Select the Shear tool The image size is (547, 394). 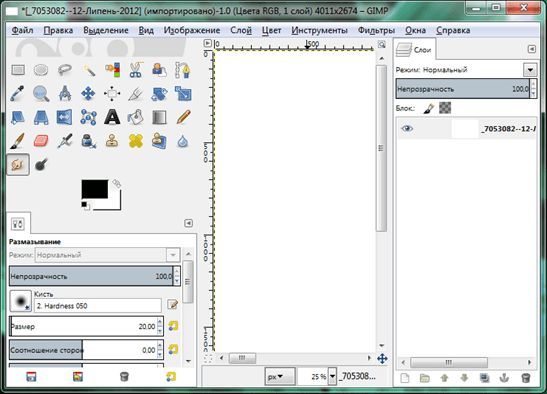pos(18,117)
